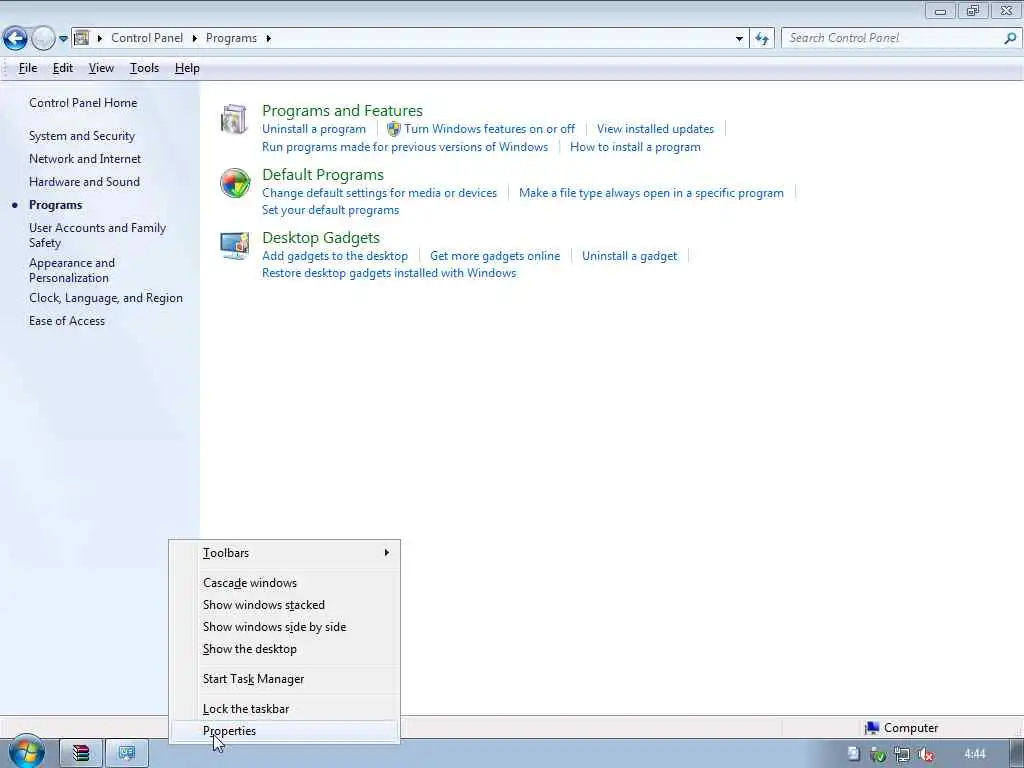Open the View menu

coord(101,68)
